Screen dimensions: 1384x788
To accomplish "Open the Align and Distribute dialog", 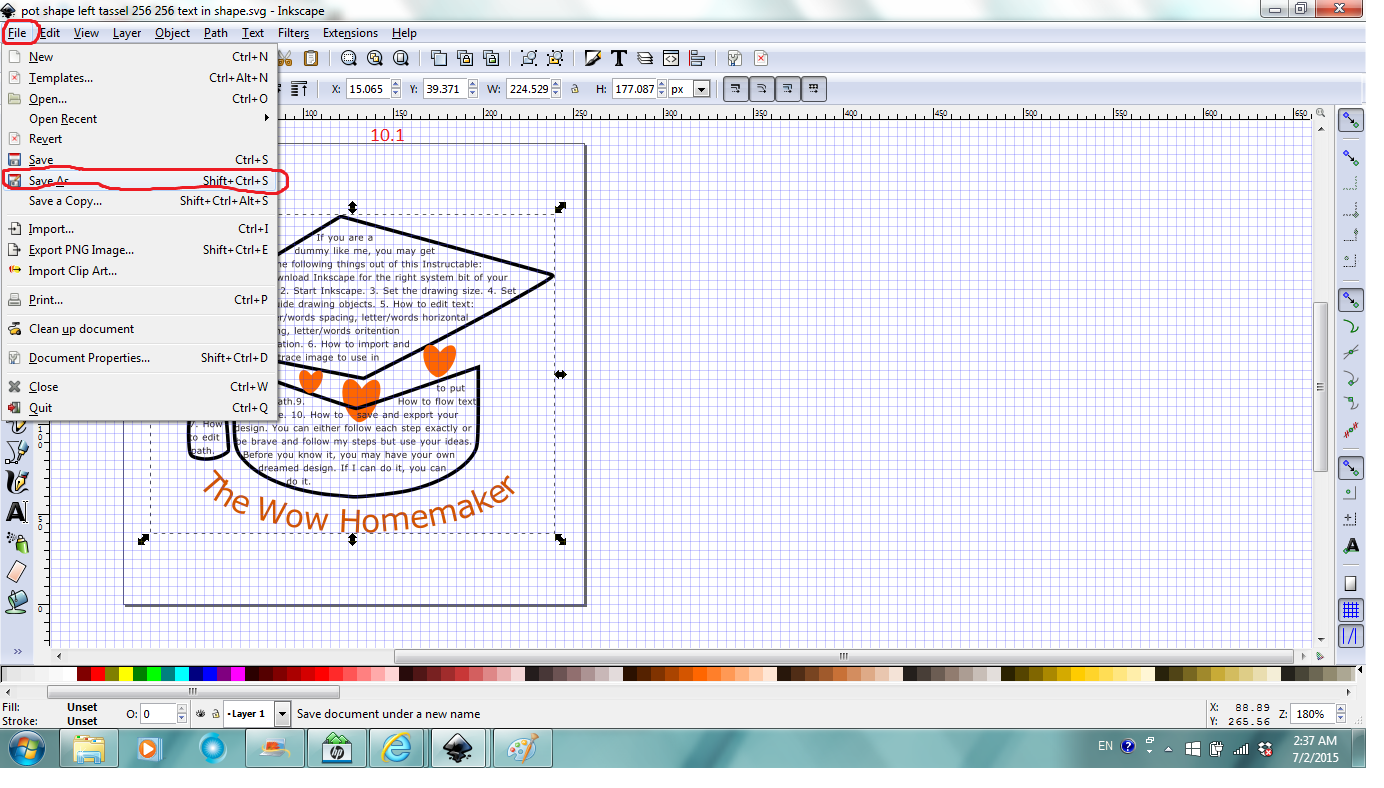I will [699, 58].
